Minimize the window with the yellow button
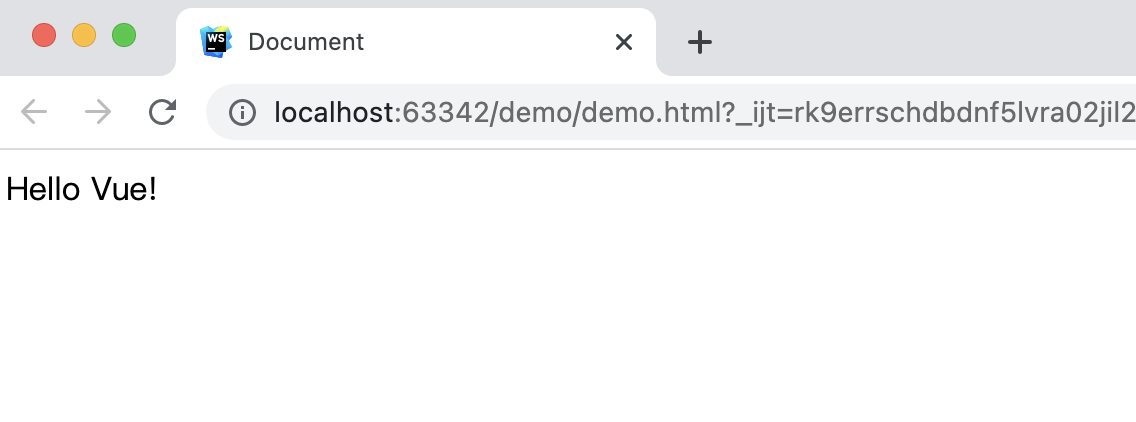The image size is (1136, 422). click(84, 35)
